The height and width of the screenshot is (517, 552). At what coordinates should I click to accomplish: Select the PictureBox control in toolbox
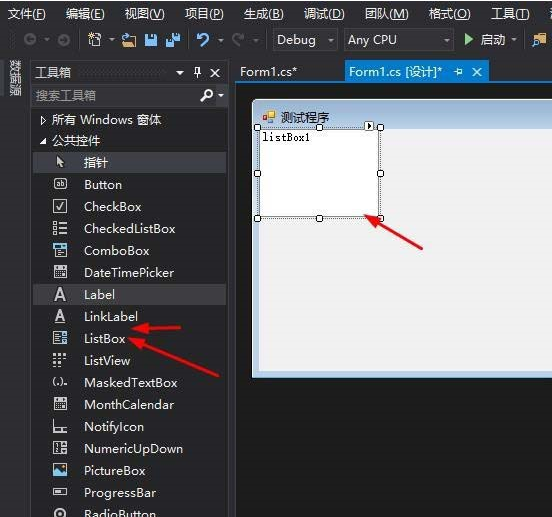(x=130, y=471)
